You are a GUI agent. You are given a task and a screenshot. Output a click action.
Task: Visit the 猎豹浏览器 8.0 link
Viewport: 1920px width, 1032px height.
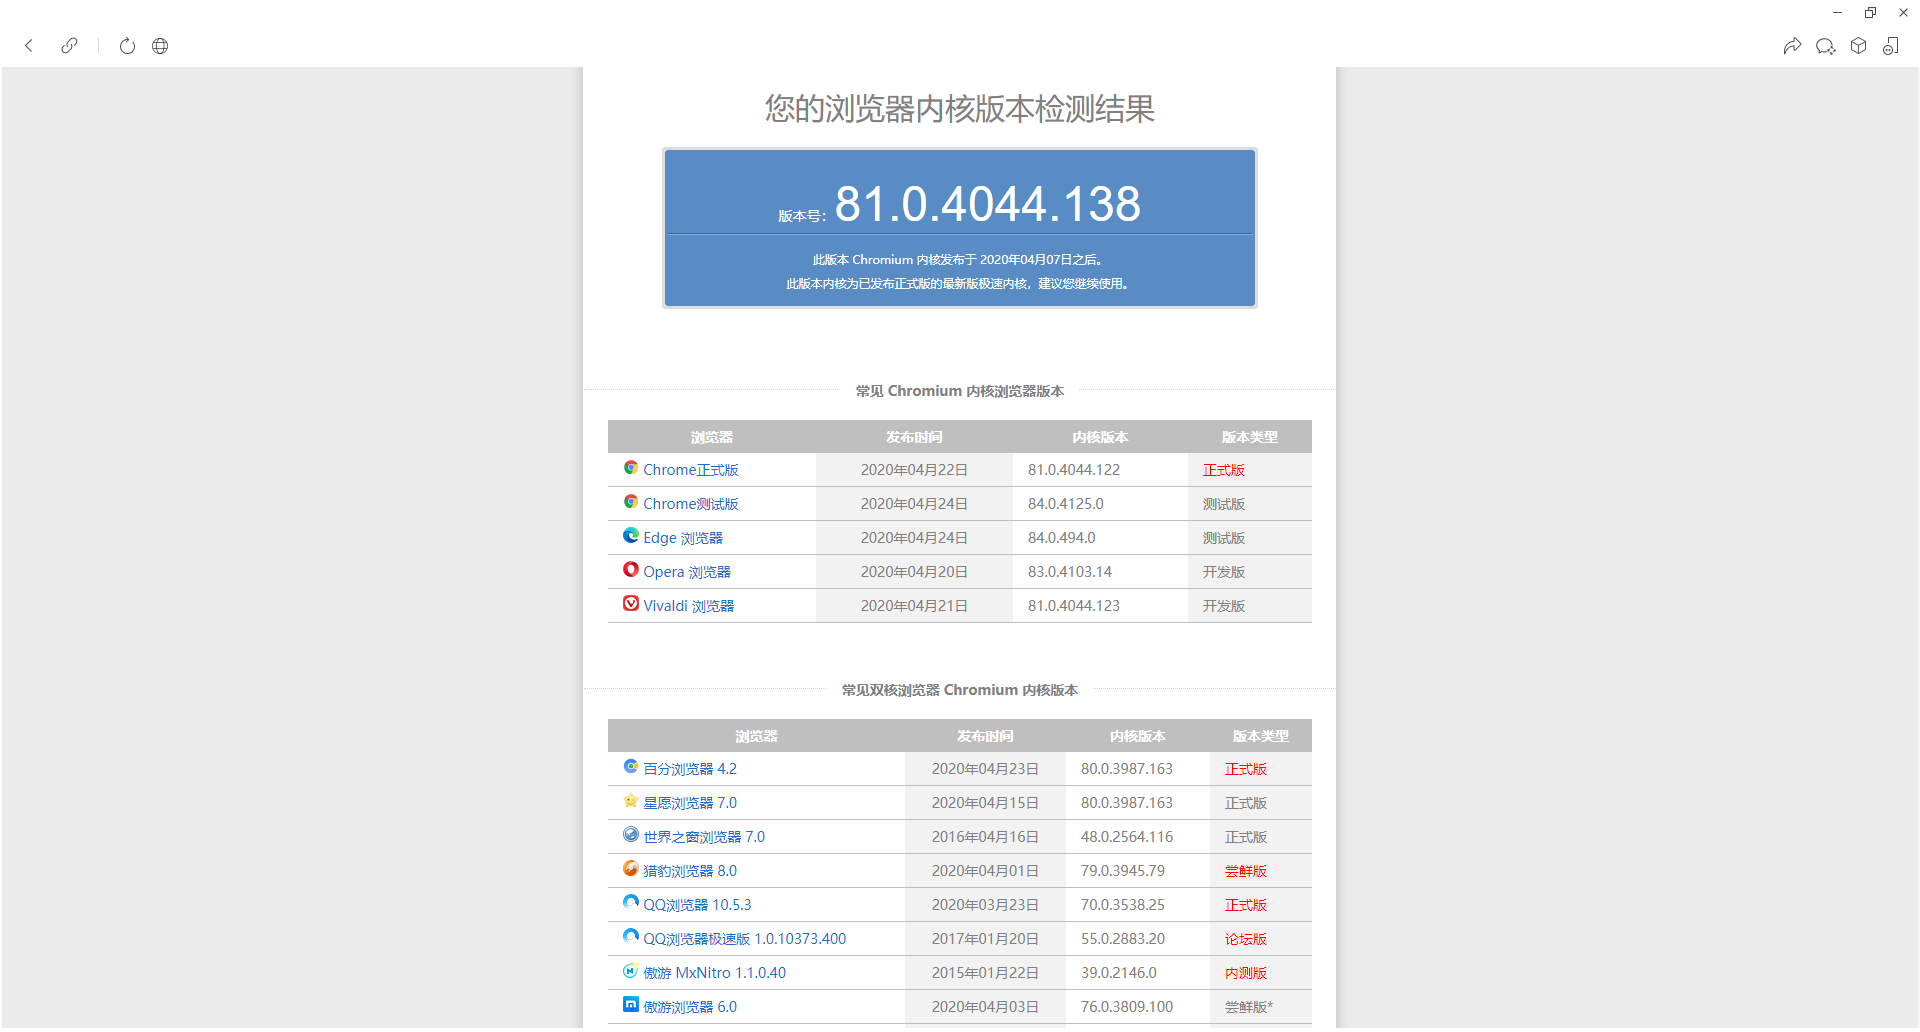click(x=690, y=871)
